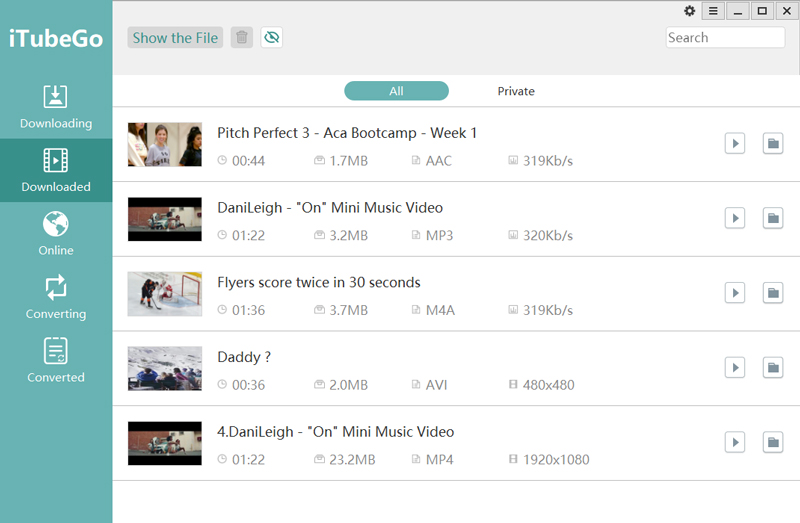Click the 1.7MB file size
The width and height of the screenshot is (800, 523).
click(x=348, y=161)
